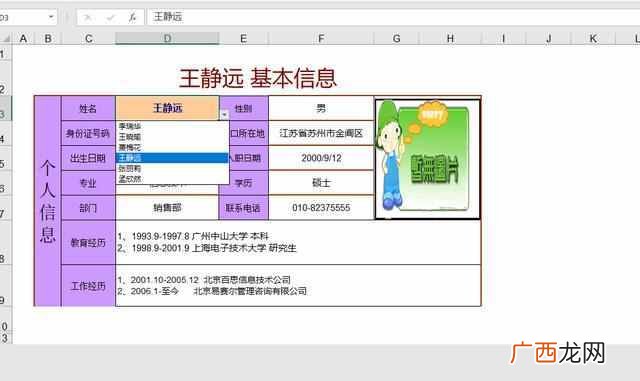Click the cell 江苏省苏州市金阊区
Screen dimensions: 640x381
(x=321, y=133)
